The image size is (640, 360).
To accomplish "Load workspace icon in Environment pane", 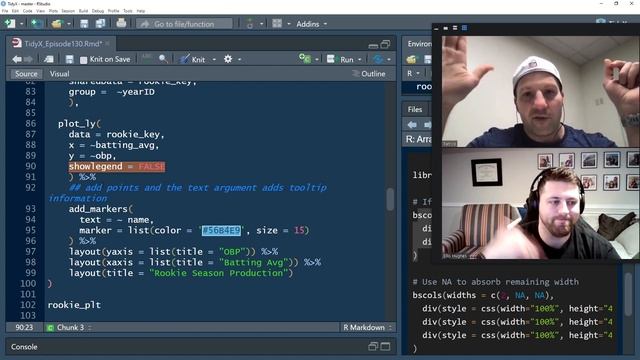I will click(x=411, y=60).
